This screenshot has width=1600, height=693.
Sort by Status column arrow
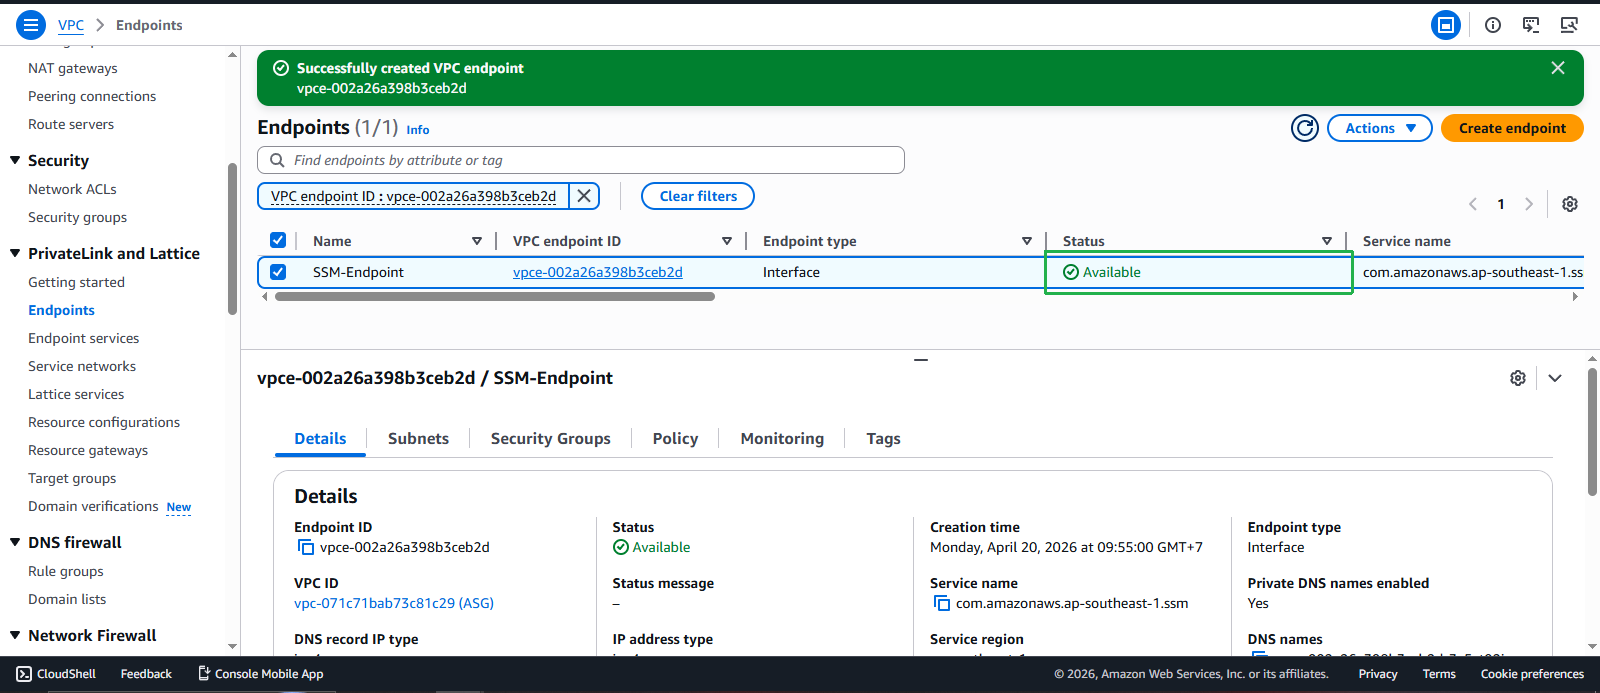(1327, 241)
